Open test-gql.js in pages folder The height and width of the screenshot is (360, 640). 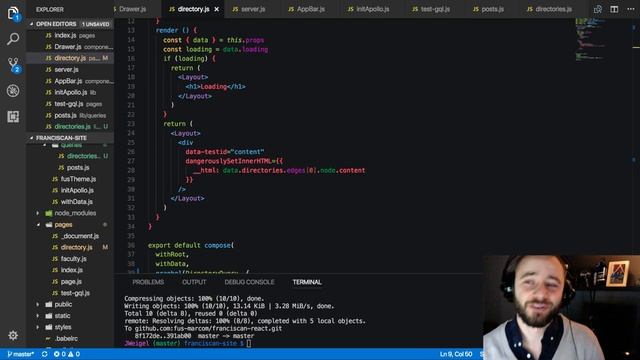click(x=70, y=293)
